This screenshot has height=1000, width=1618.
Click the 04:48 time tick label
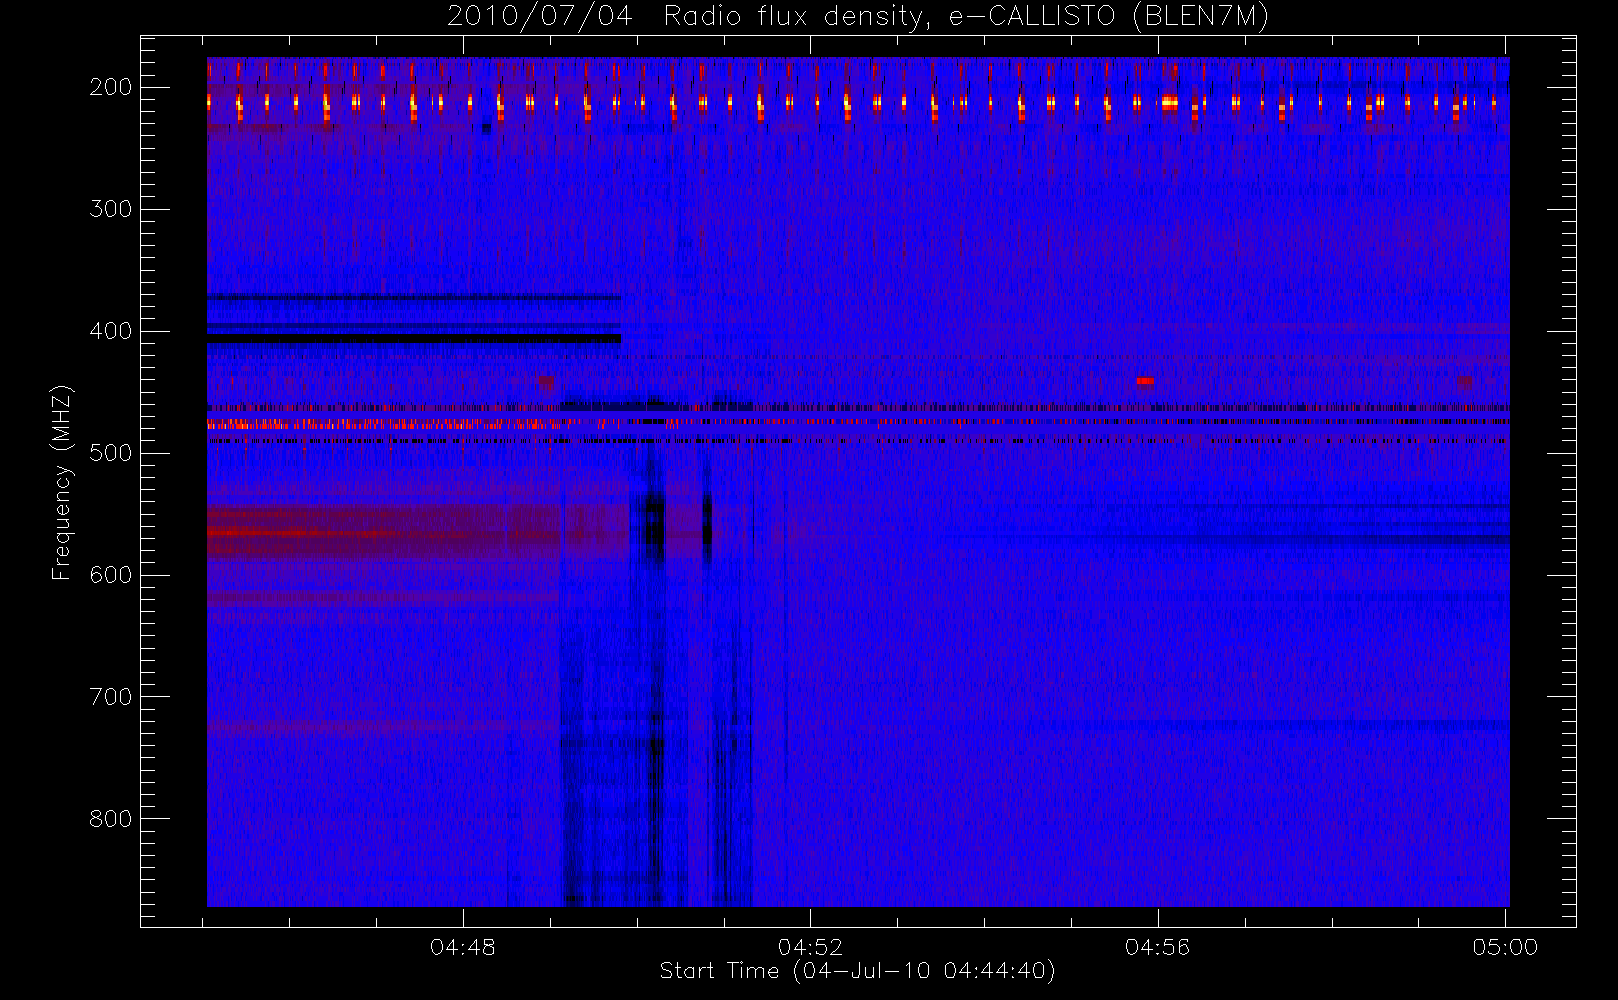463,947
